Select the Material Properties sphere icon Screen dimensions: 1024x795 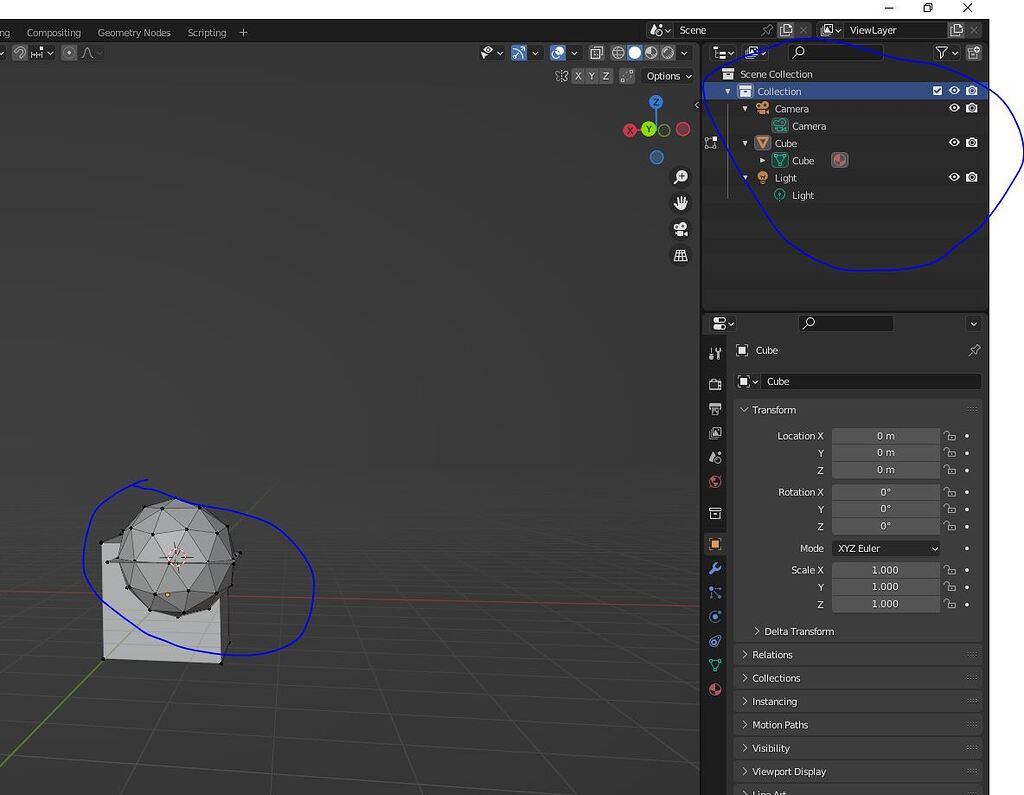click(x=715, y=689)
